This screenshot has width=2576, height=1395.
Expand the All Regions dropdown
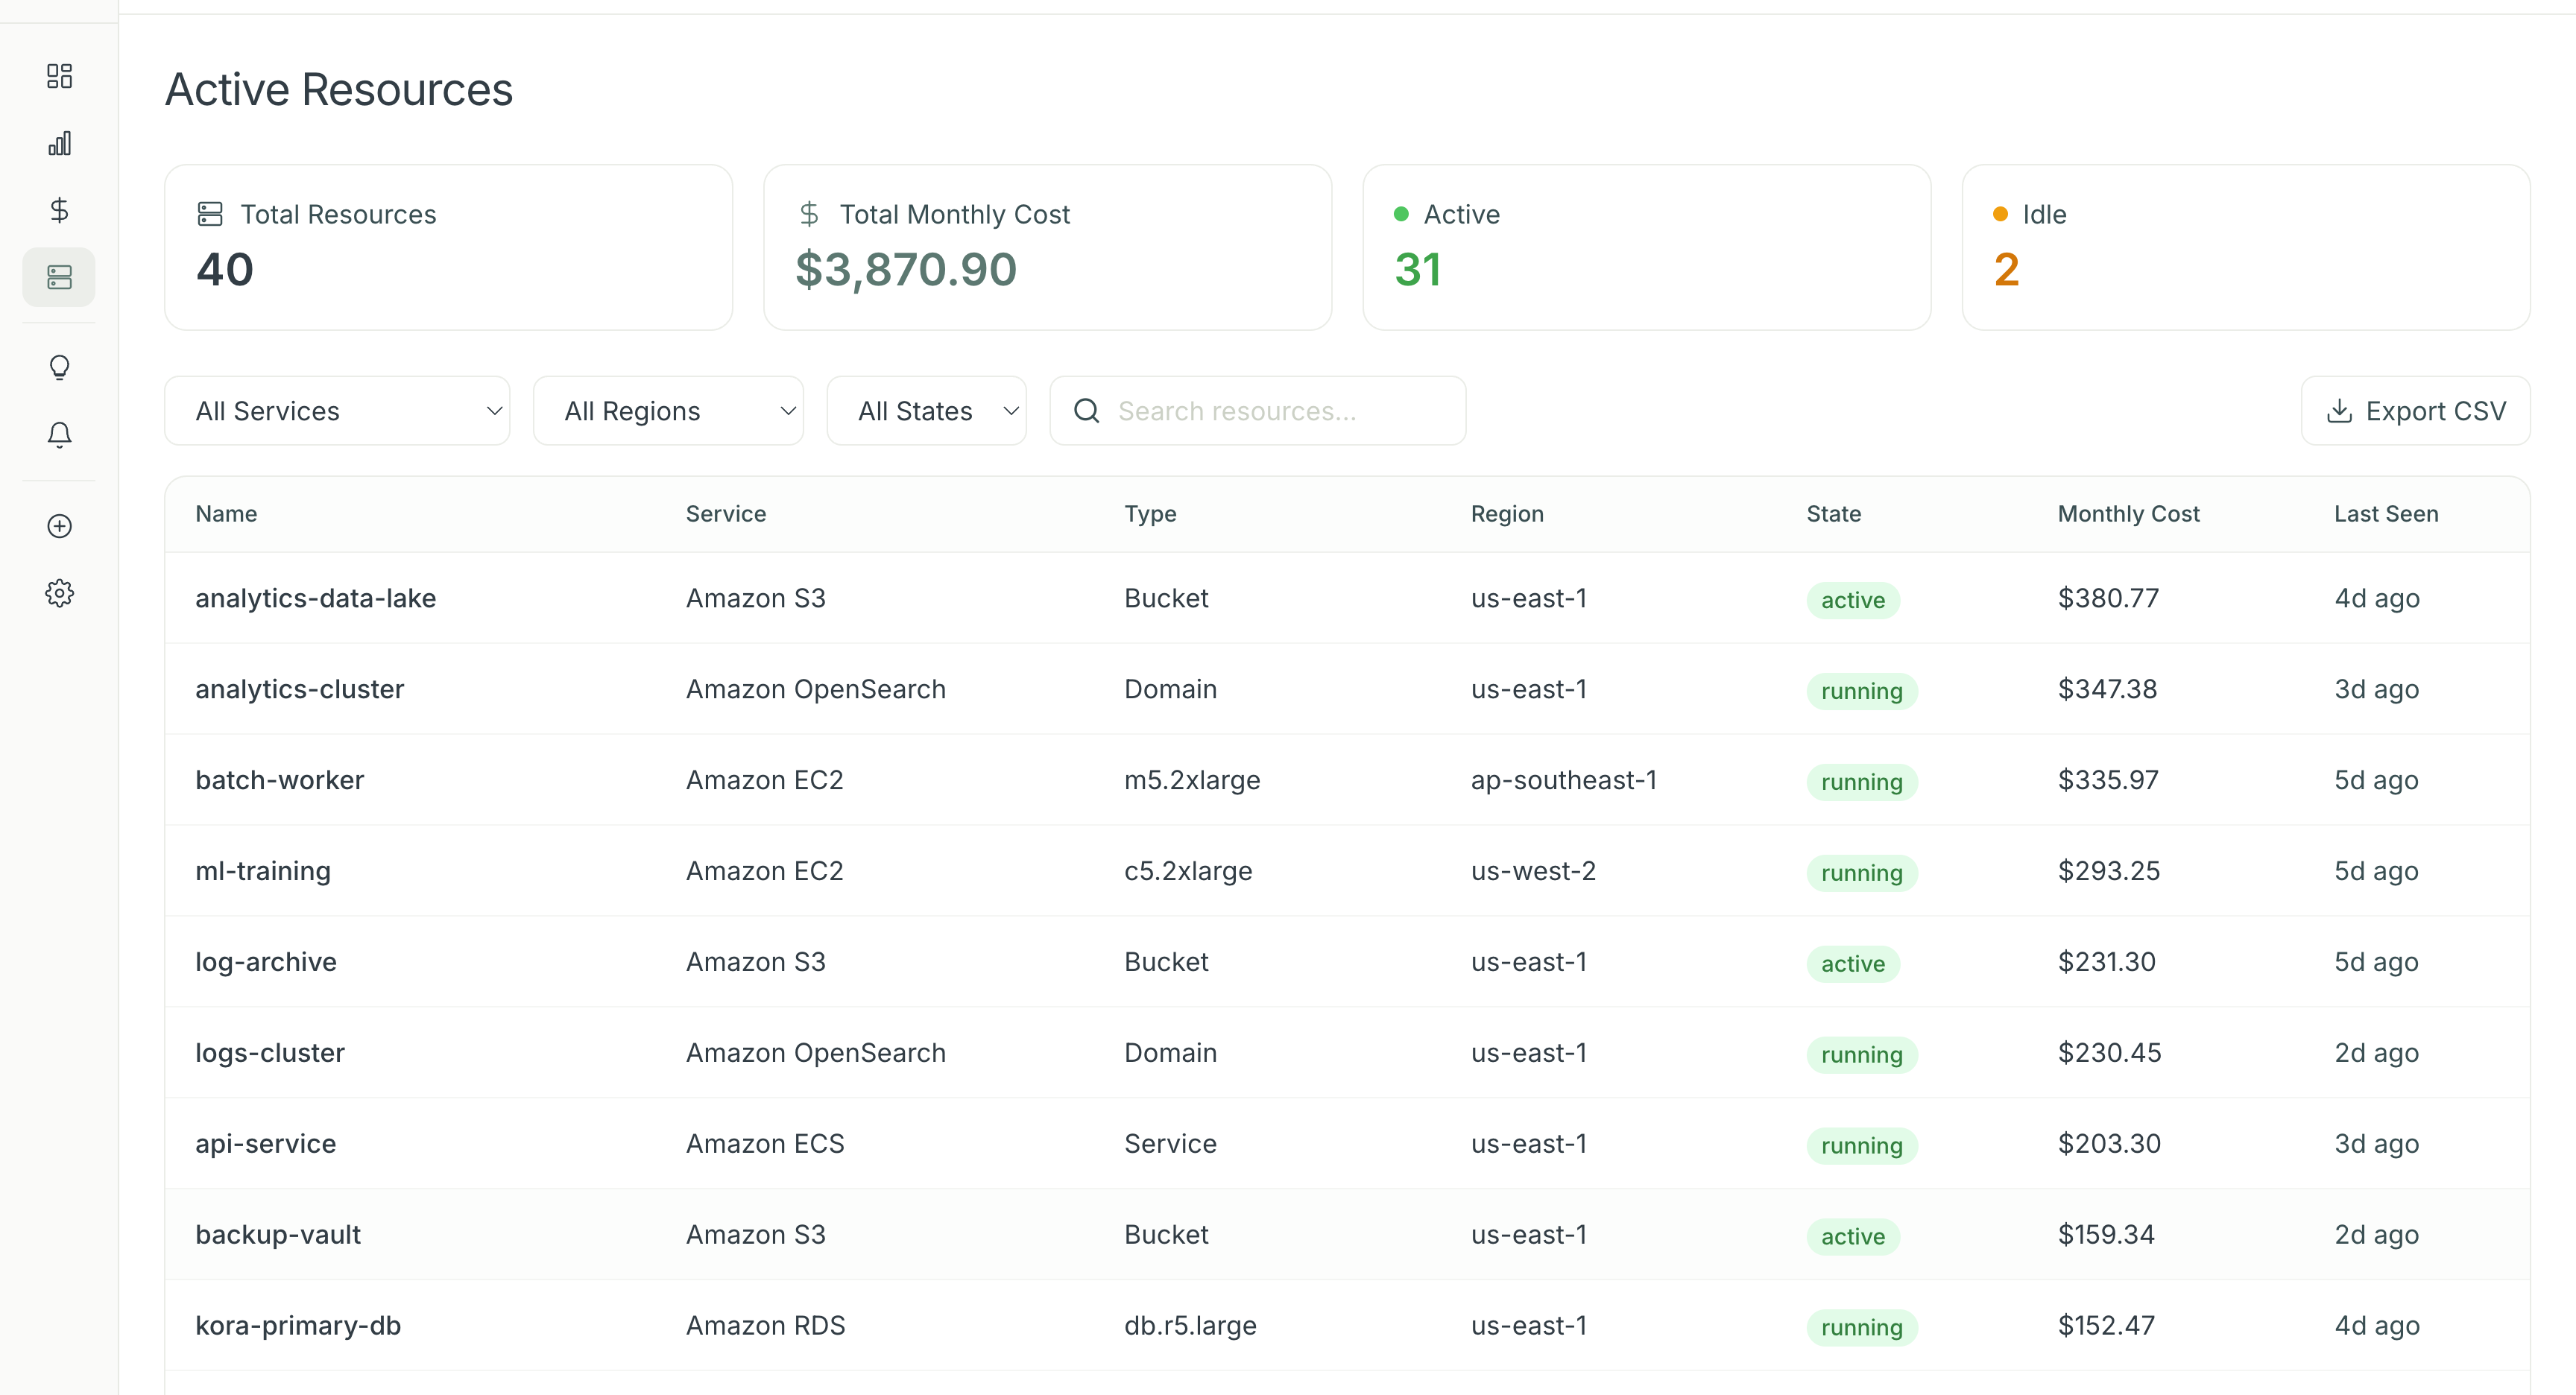pos(668,411)
